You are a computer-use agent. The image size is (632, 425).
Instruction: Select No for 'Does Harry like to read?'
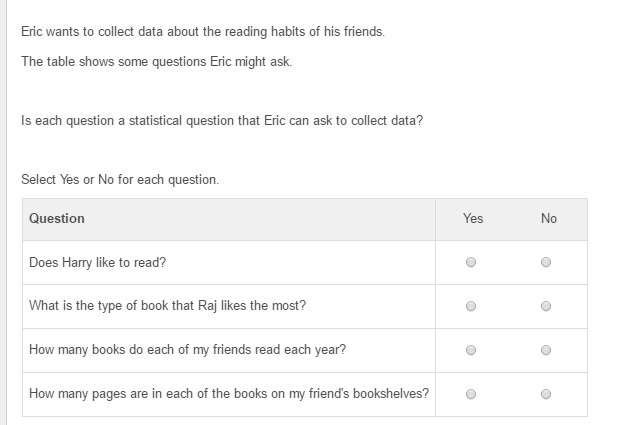tap(546, 263)
